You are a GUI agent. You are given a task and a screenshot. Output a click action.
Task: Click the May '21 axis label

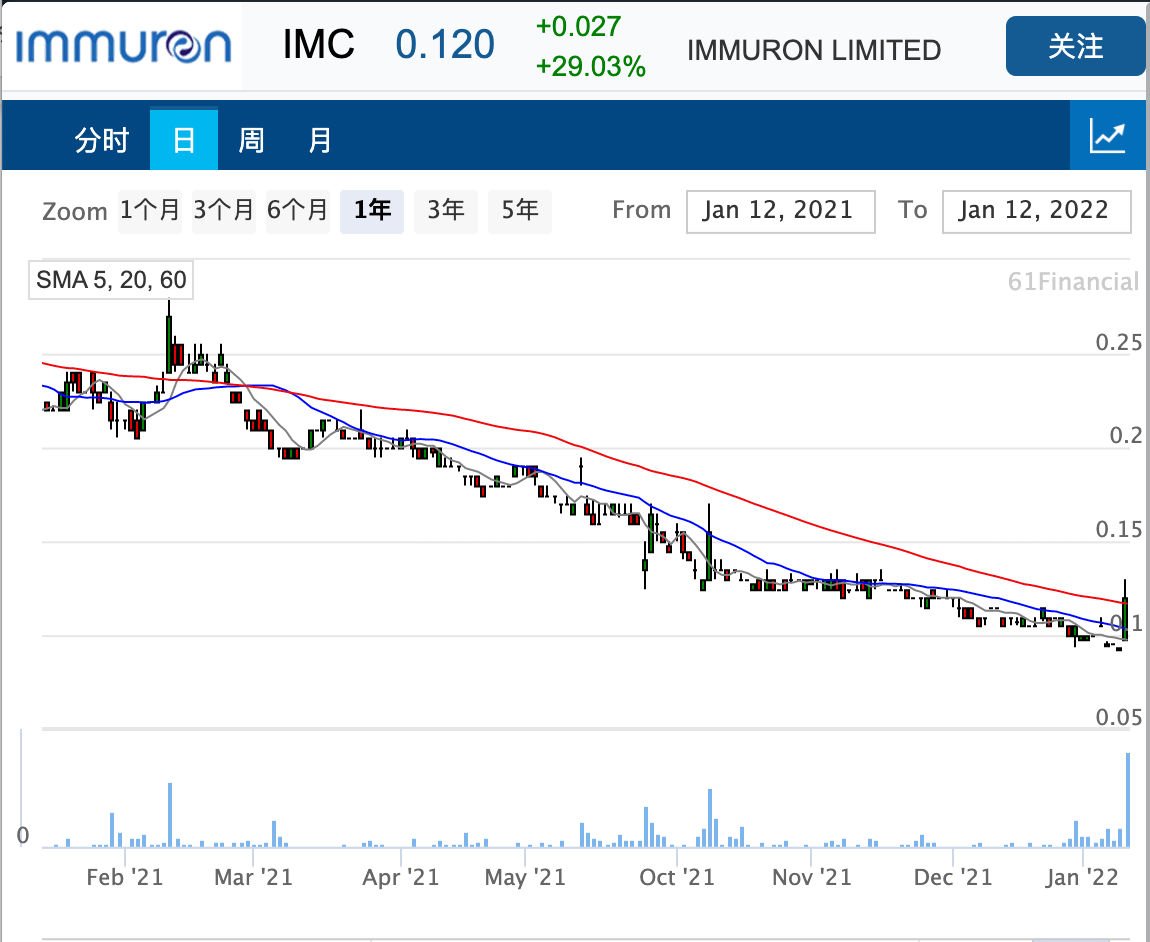pyautogui.click(x=525, y=877)
